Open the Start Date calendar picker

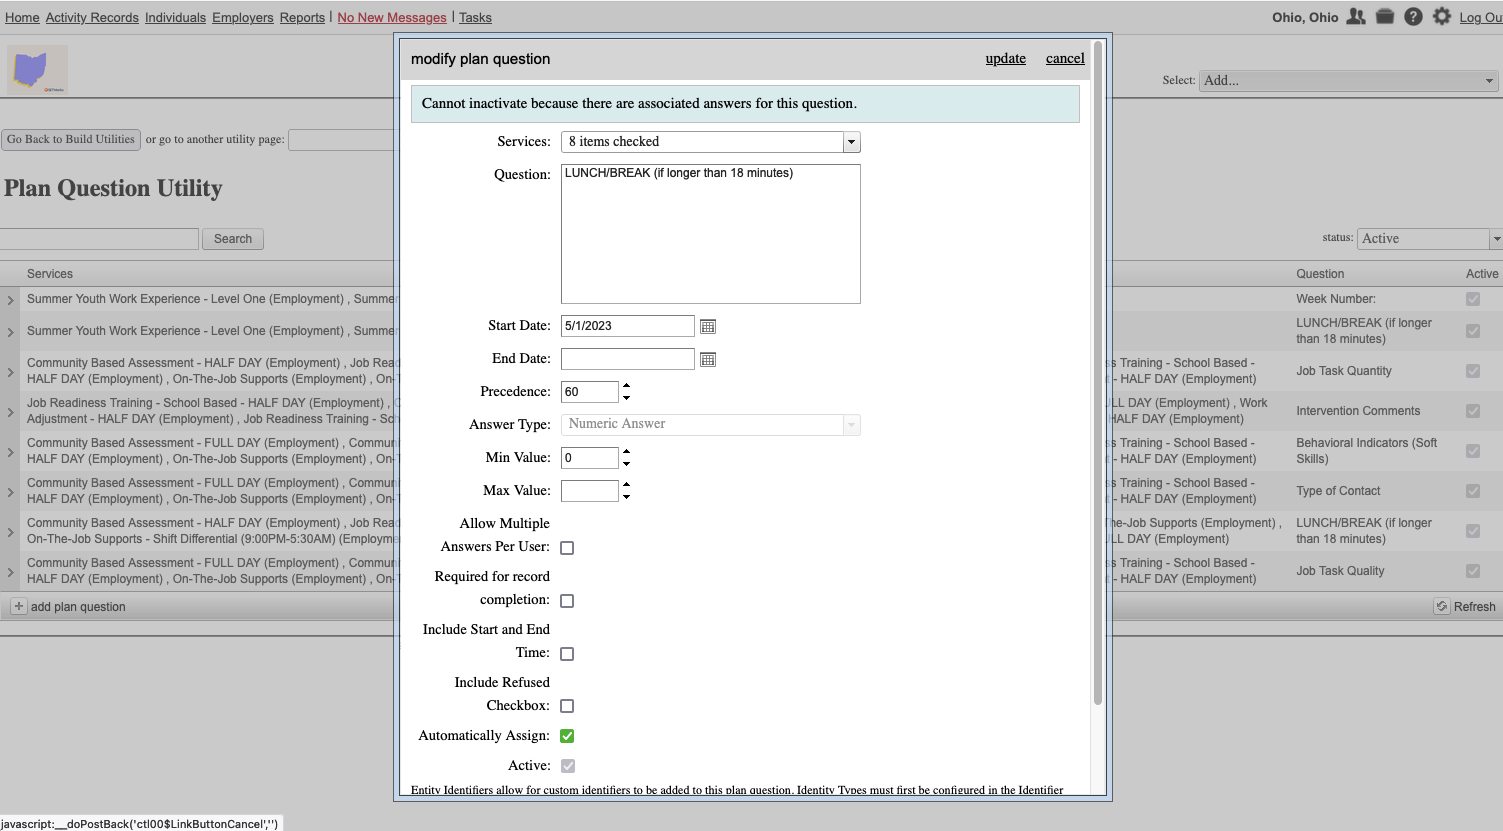tap(708, 326)
